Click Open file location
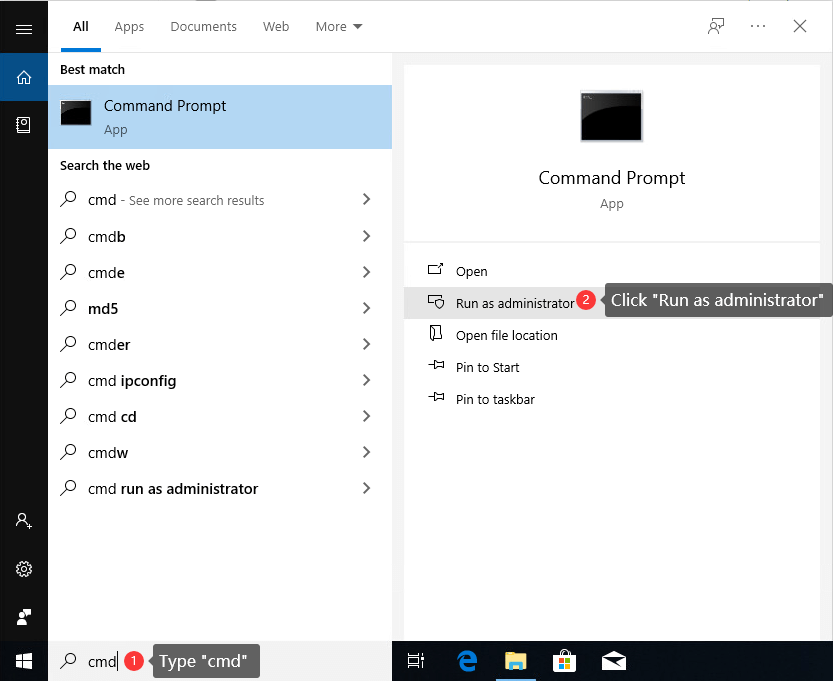 [611, 335]
